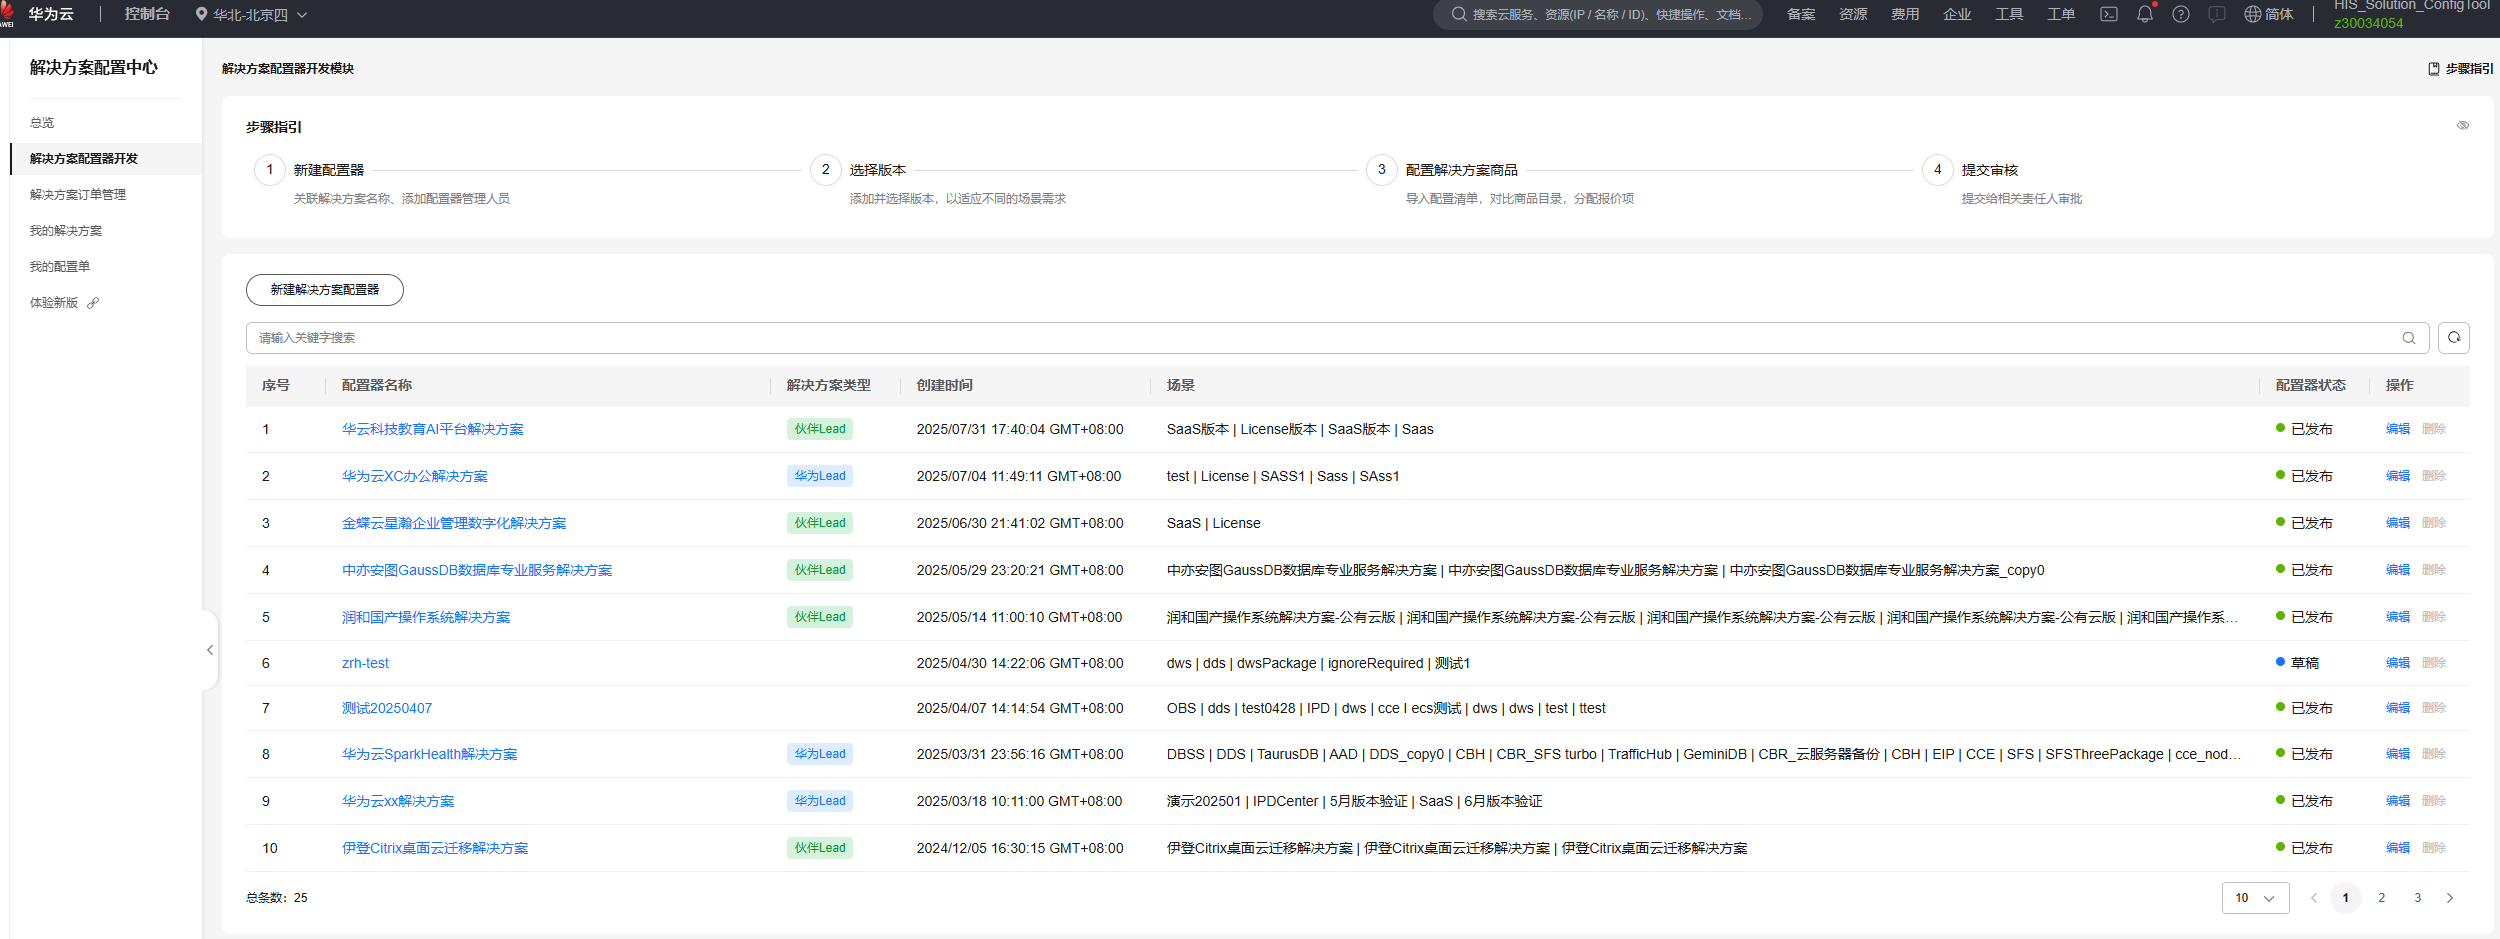Click the 配置器状态 column header
Screen dimensions: 2500x939
2311,385
